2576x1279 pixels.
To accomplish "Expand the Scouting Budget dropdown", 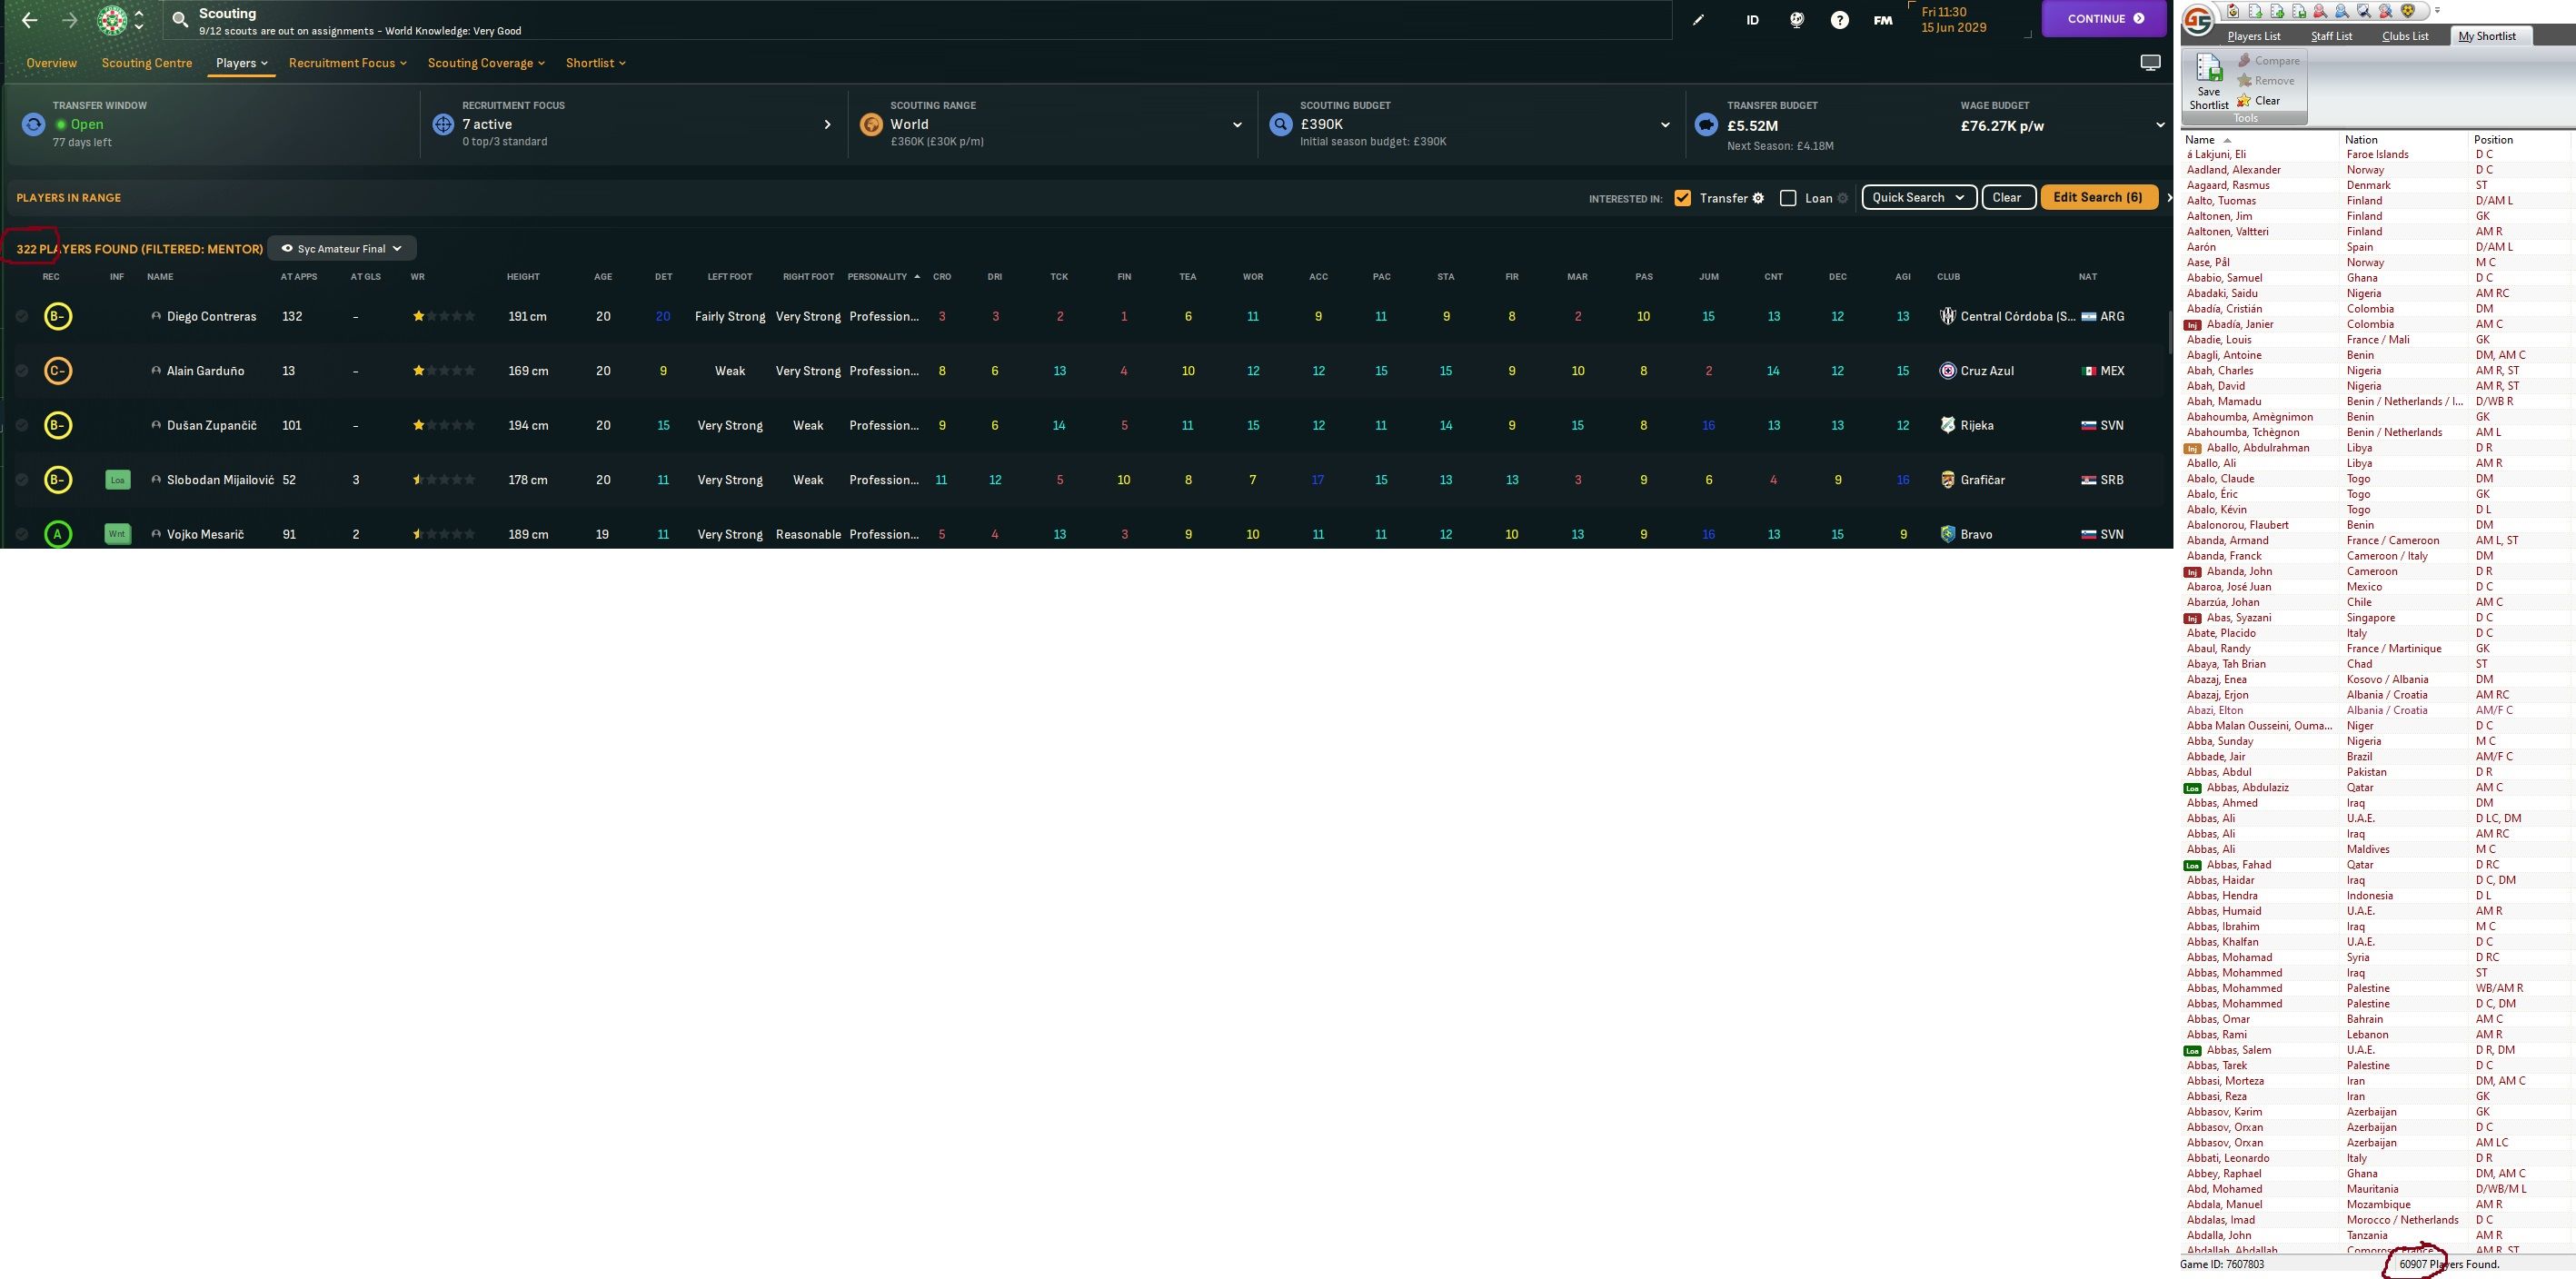I will (x=1665, y=125).
